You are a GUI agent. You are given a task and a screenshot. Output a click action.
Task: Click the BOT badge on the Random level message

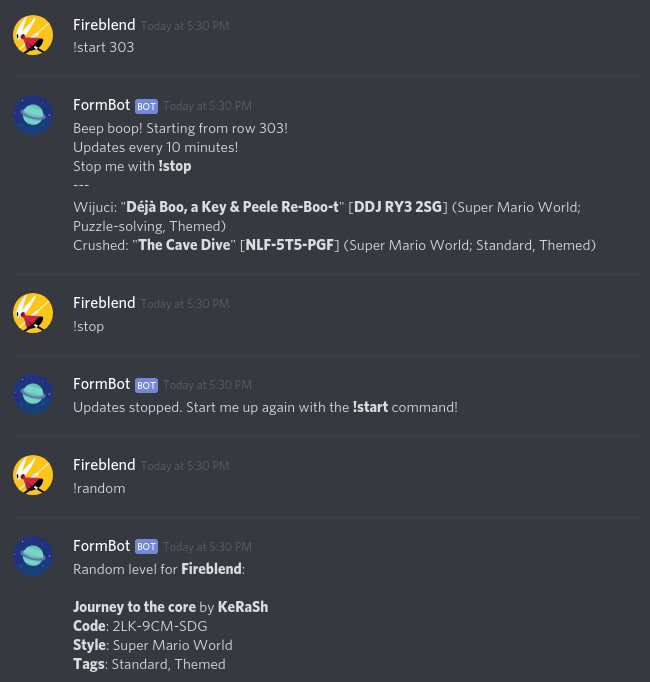pos(146,547)
